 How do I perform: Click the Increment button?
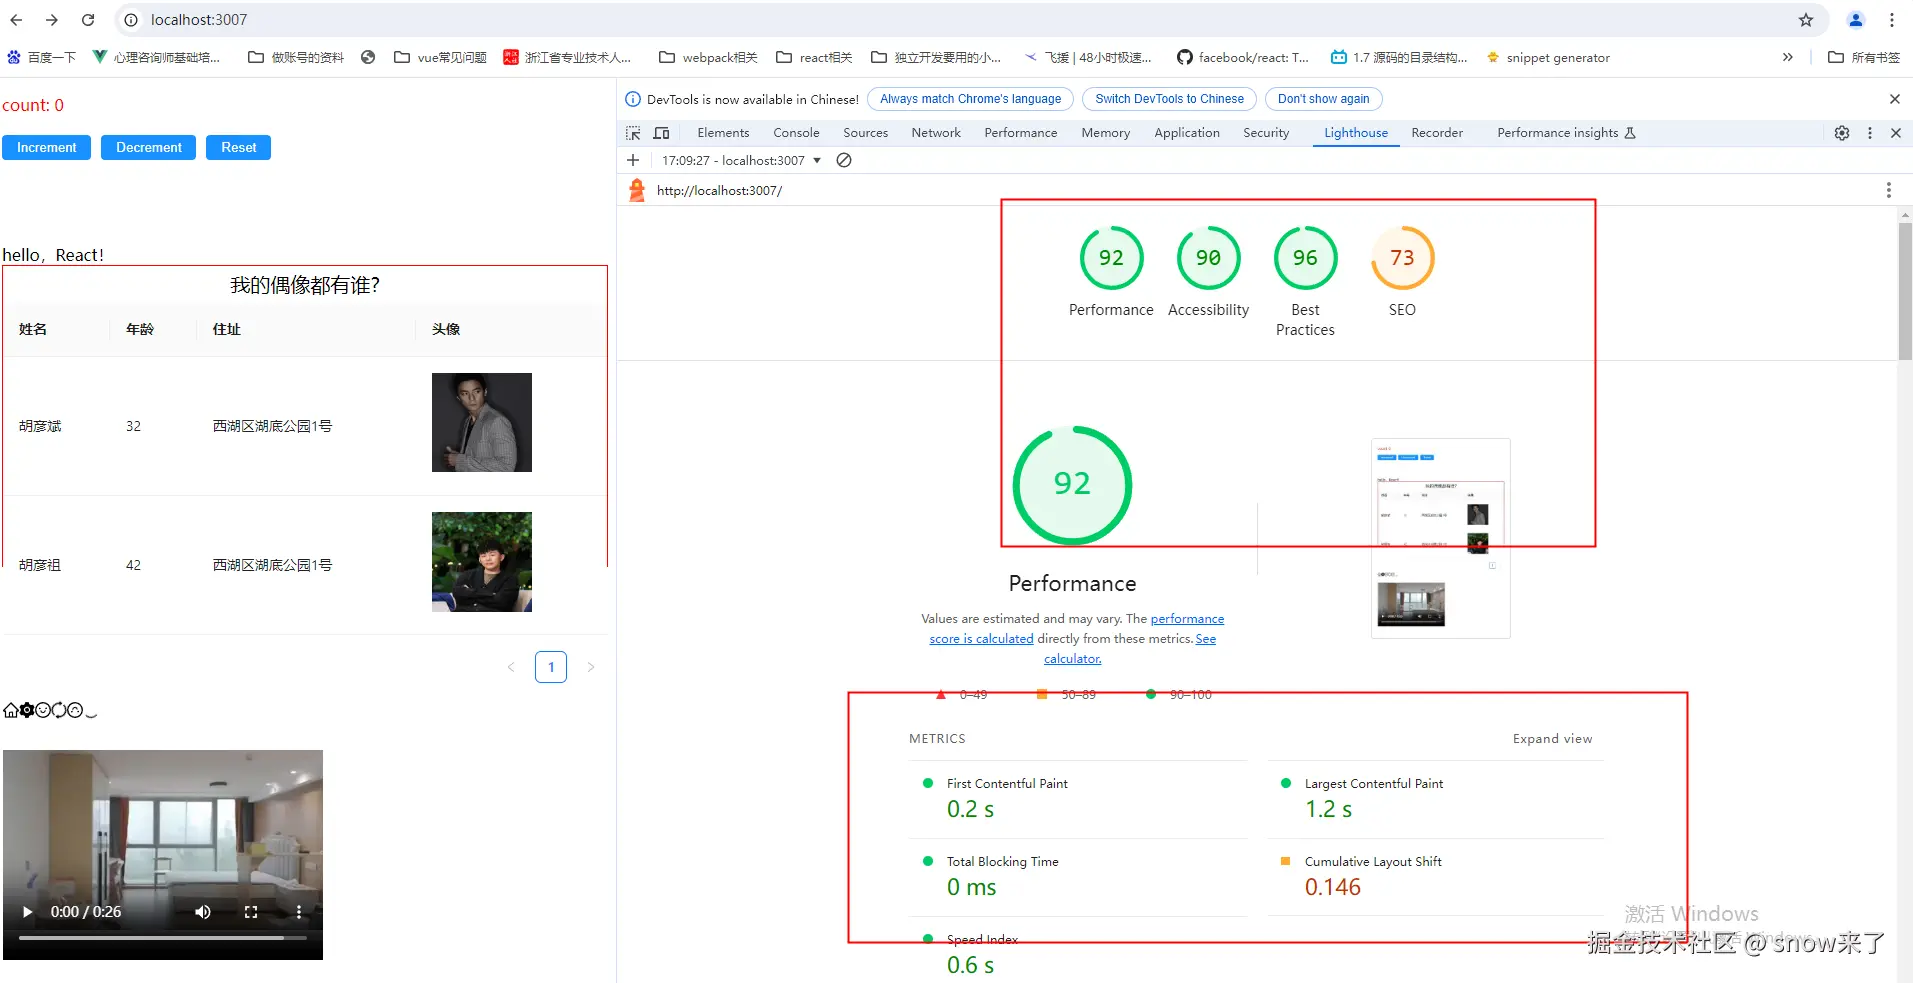click(46, 147)
